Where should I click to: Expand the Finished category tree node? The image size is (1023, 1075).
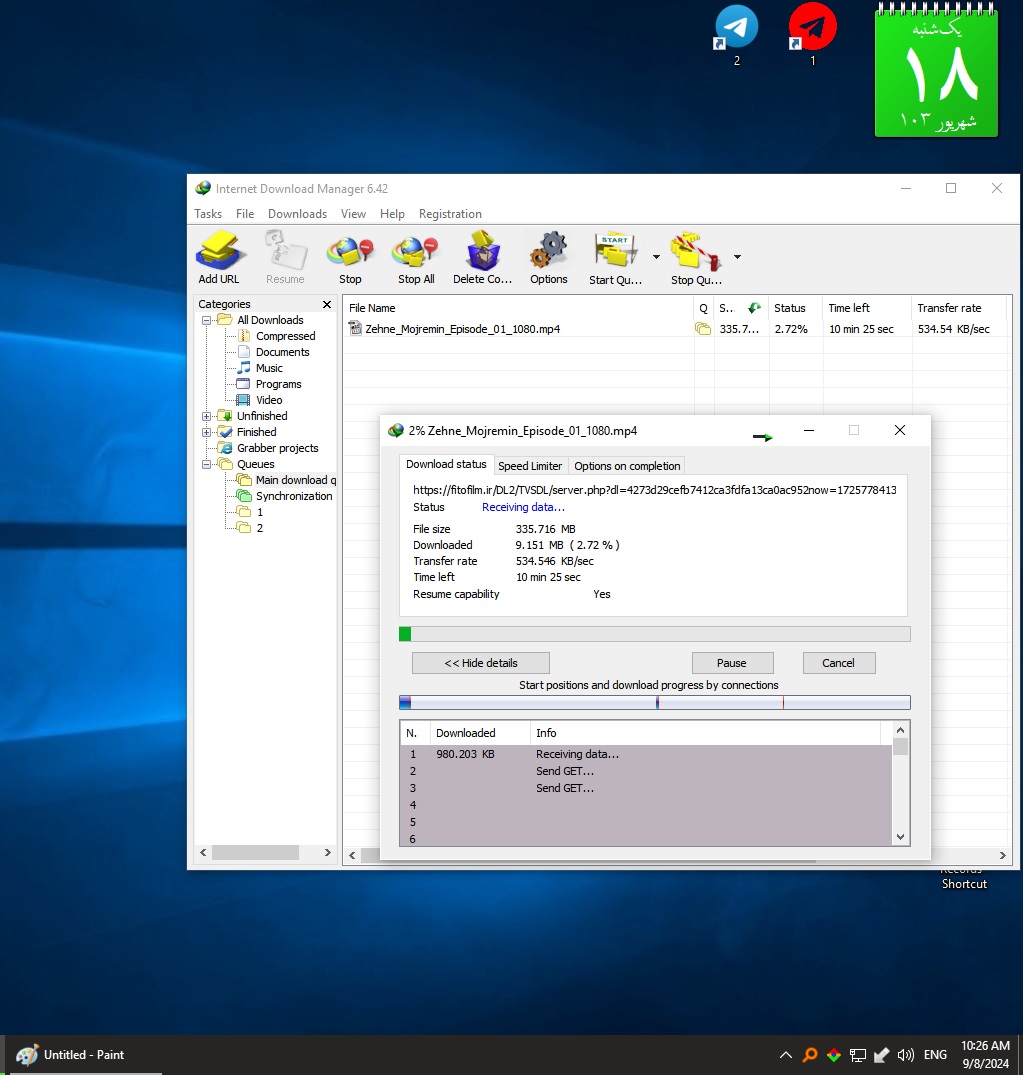click(207, 432)
